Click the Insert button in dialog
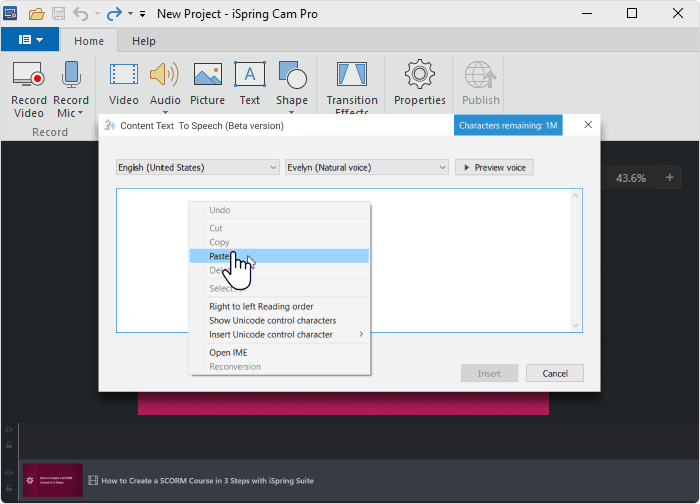Image resolution: width=700 pixels, height=504 pixels. pyautogui.click(x=489, y=373)
